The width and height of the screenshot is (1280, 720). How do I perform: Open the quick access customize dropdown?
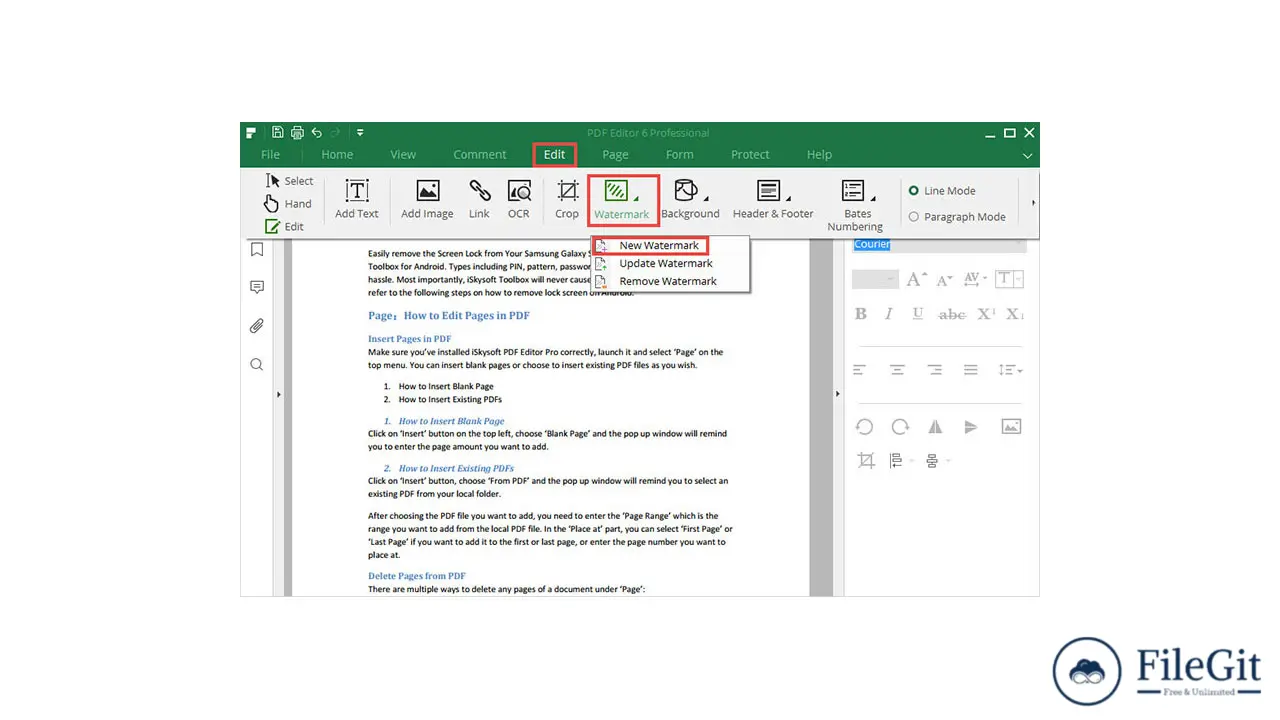coord(360,132)
